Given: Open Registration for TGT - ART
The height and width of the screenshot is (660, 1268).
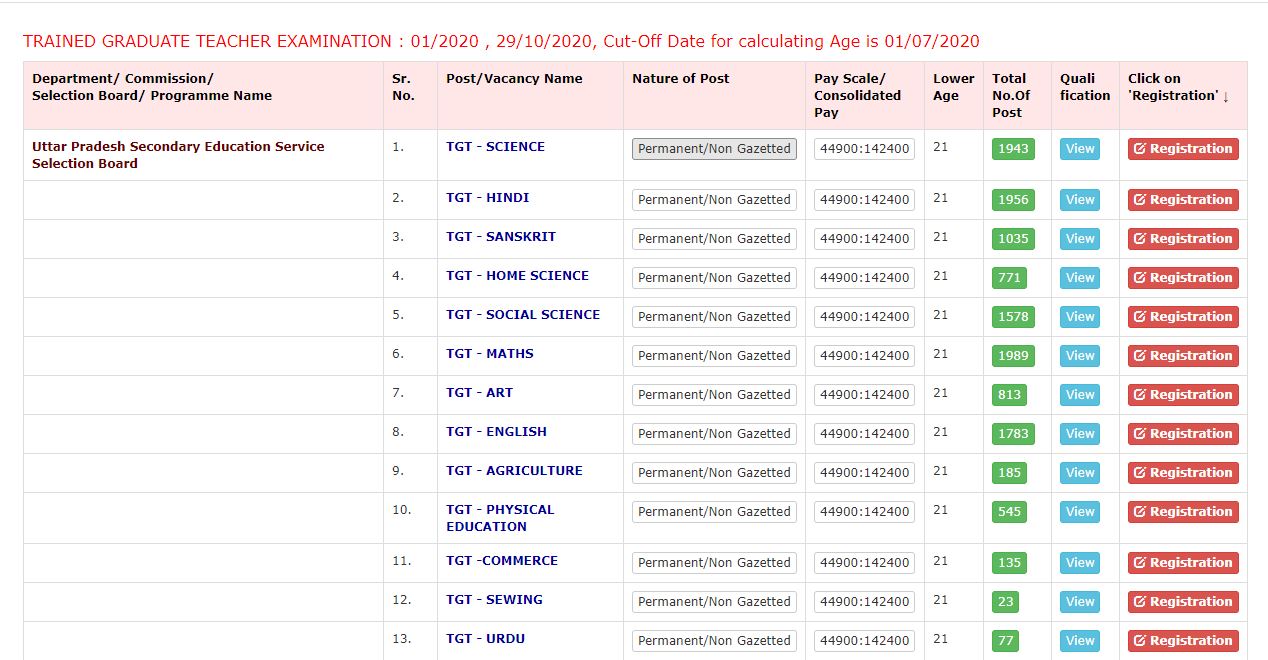Looking at the screenshot, I should click(1183, 395).
